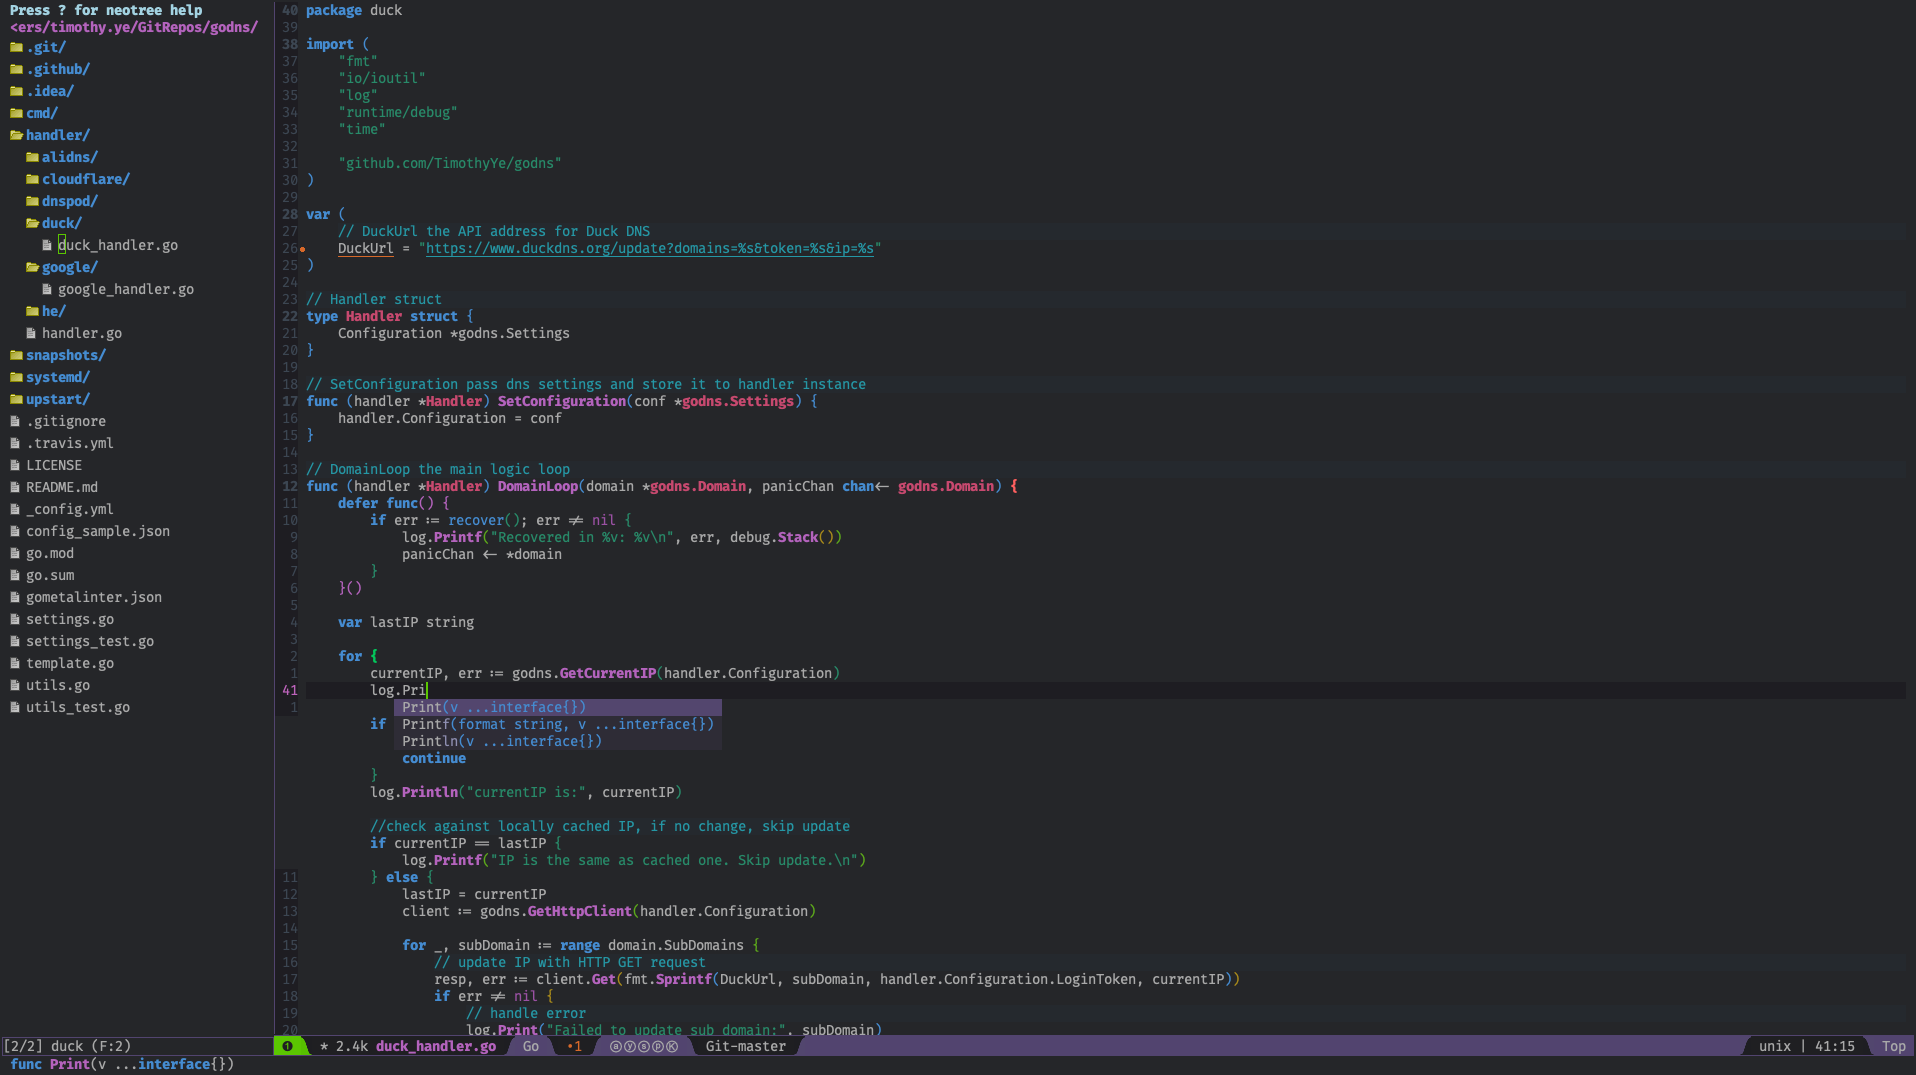Image resolution: width=1916 pixels, height=1075 pixels.
Task: Click file icon beside template.go
Action: pyautogui.click(x=15, y=663)
